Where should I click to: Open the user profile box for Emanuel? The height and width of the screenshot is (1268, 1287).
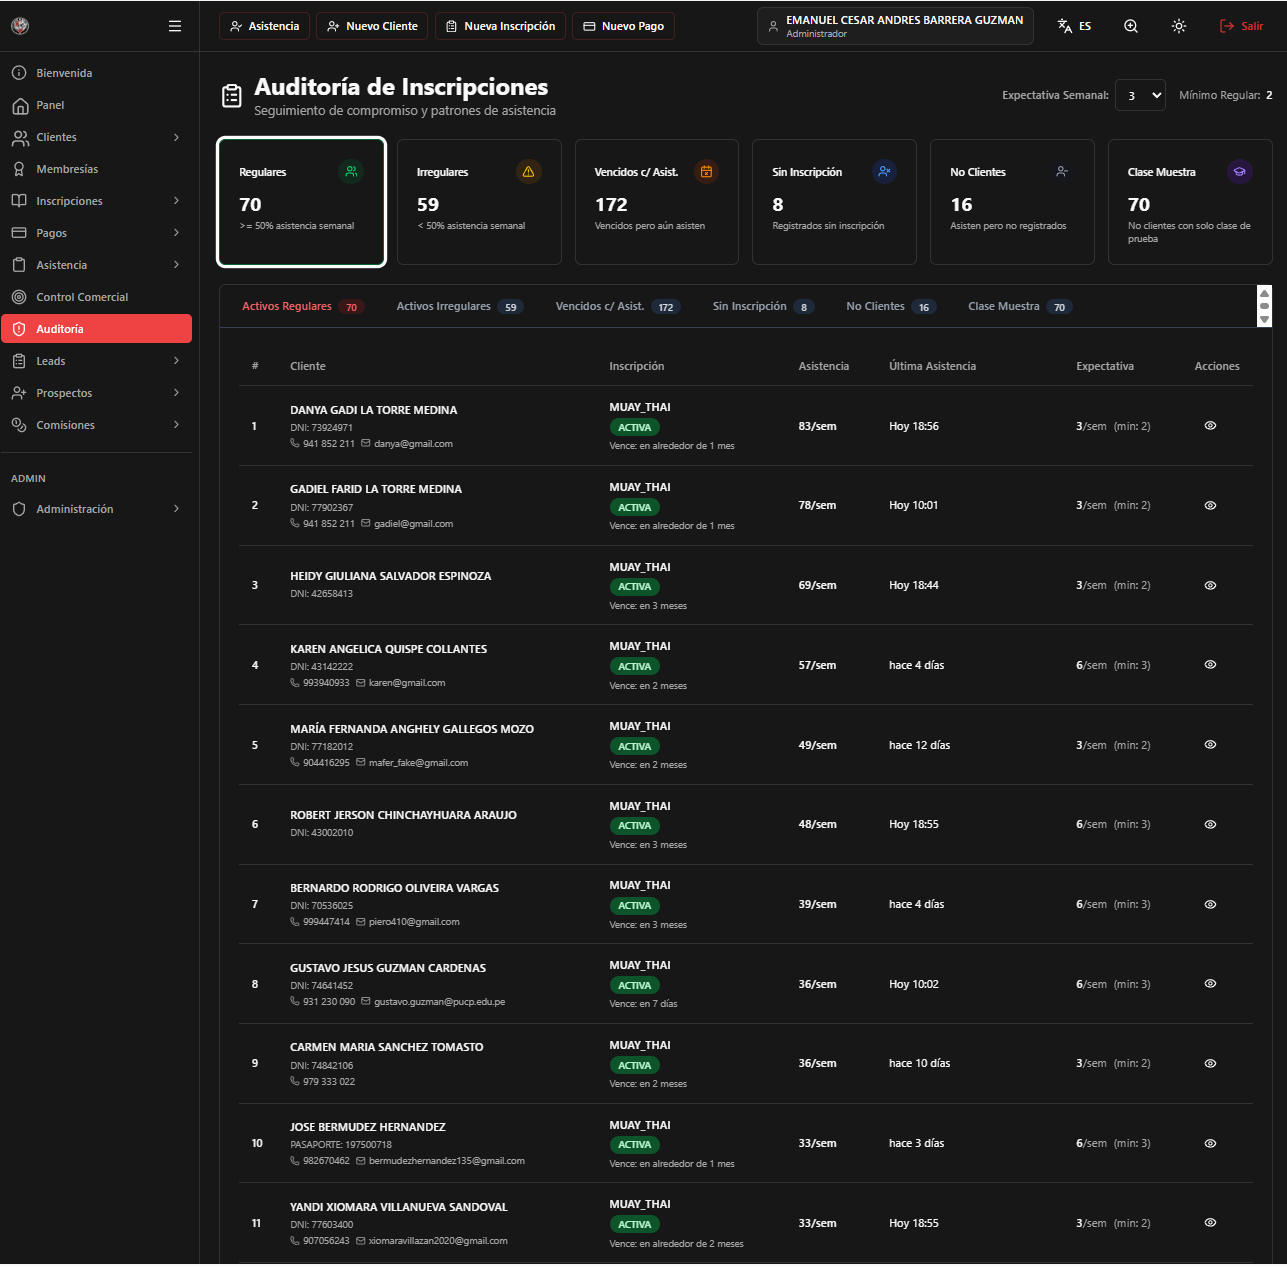[895, 26]
